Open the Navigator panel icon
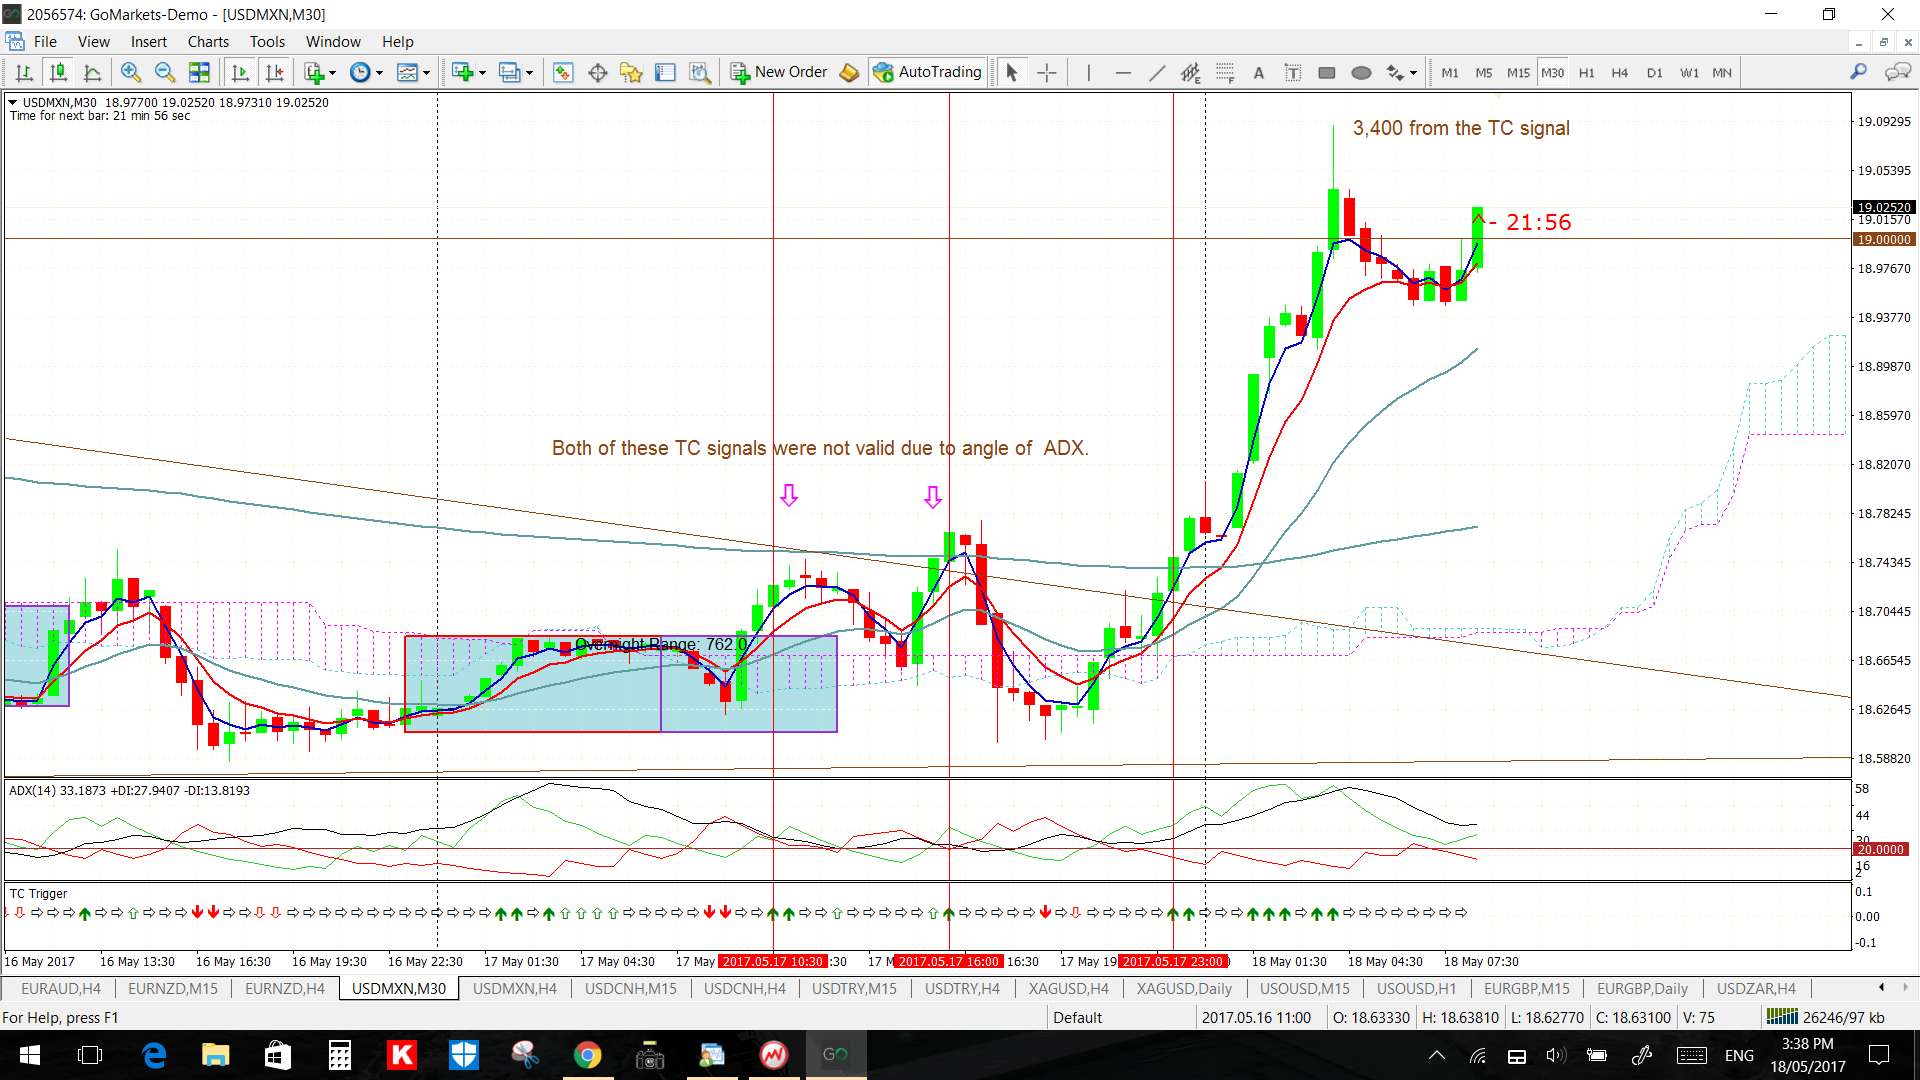 coord(631,72)
